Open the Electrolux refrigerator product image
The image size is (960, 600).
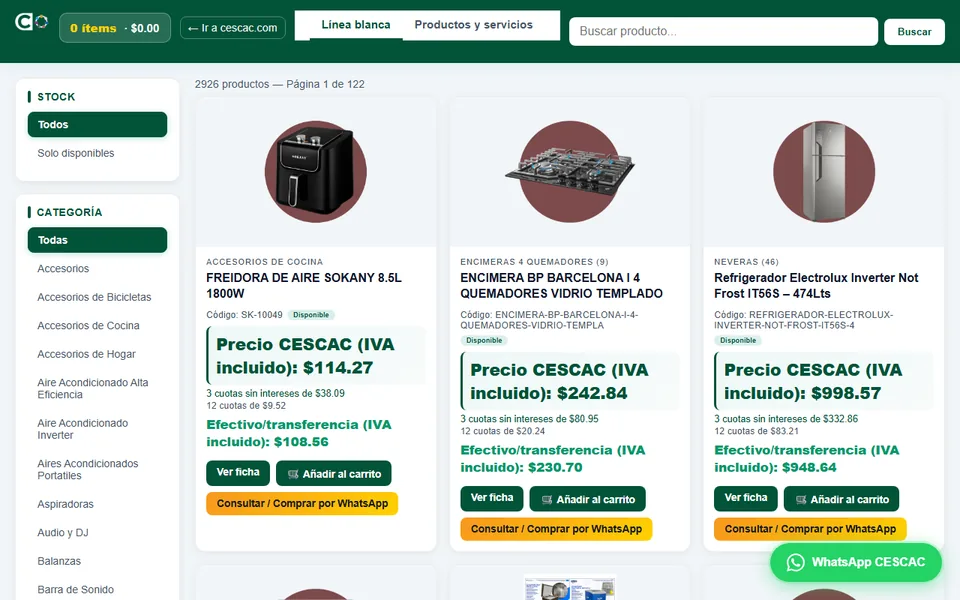(824, 171)
